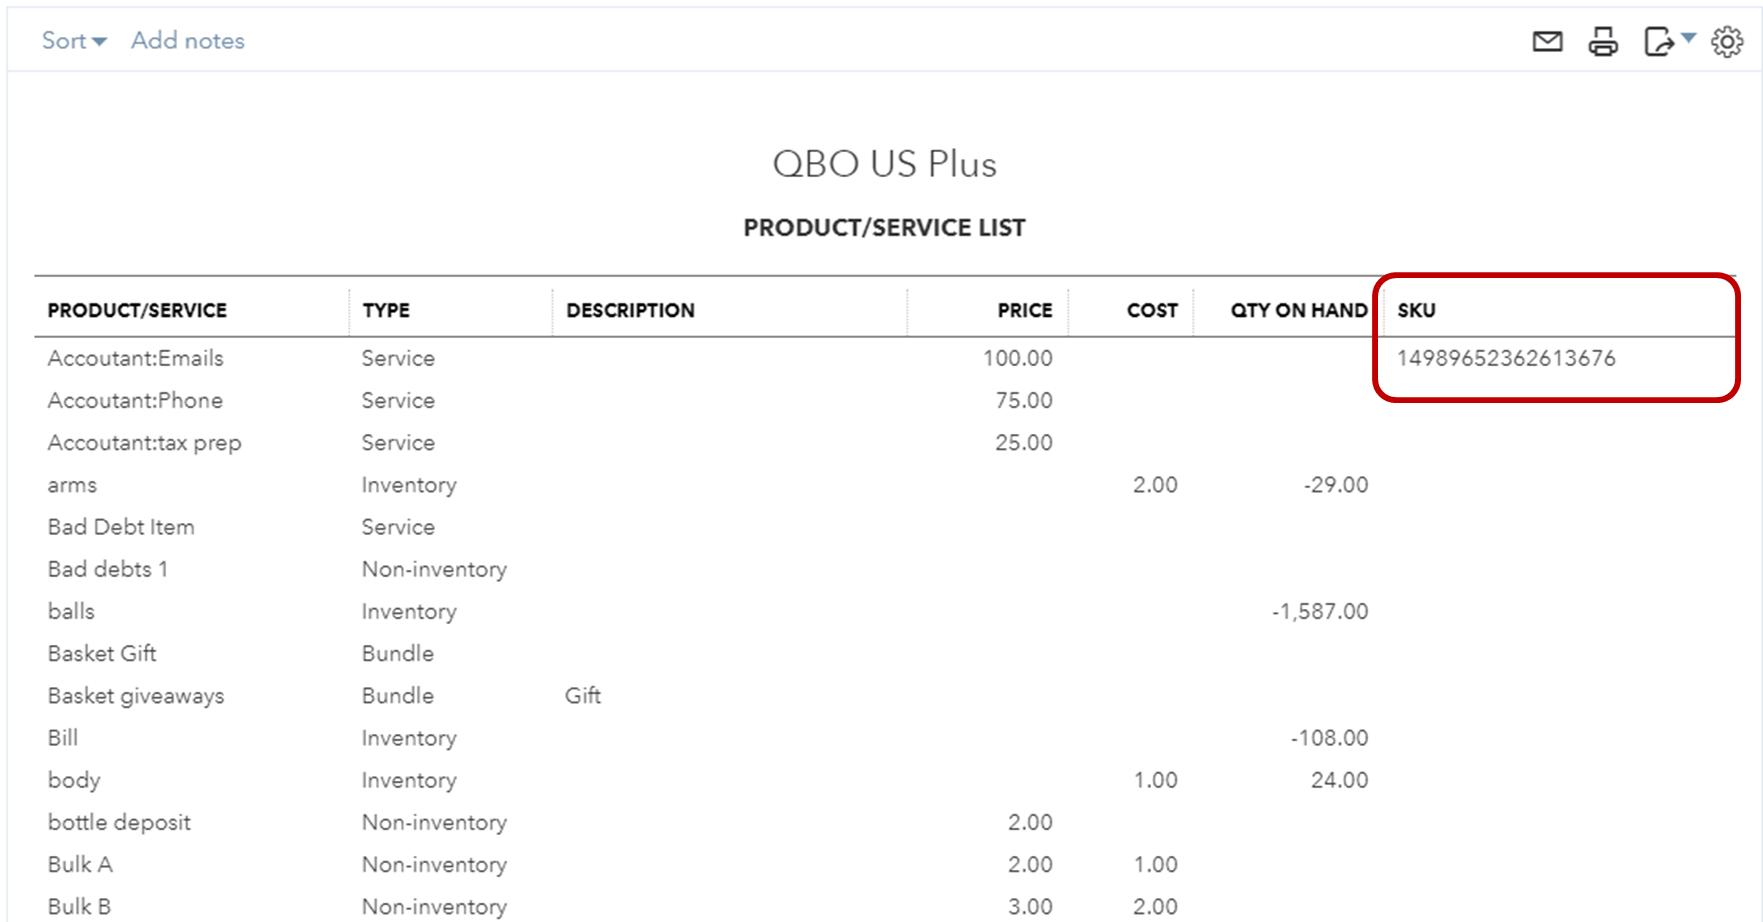1763x922 pixels.
Task: Open the report settings gear icon
Action: point(1727,41)
